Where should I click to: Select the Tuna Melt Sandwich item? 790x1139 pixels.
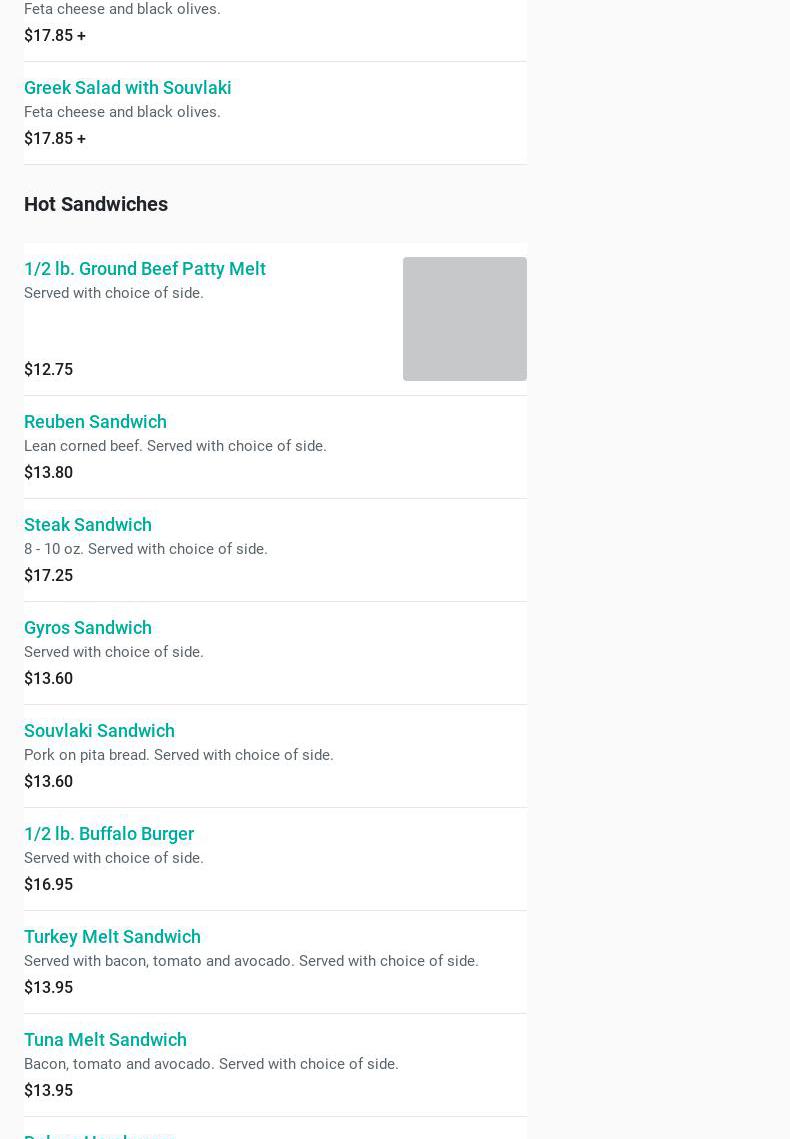click(105, 1040)
